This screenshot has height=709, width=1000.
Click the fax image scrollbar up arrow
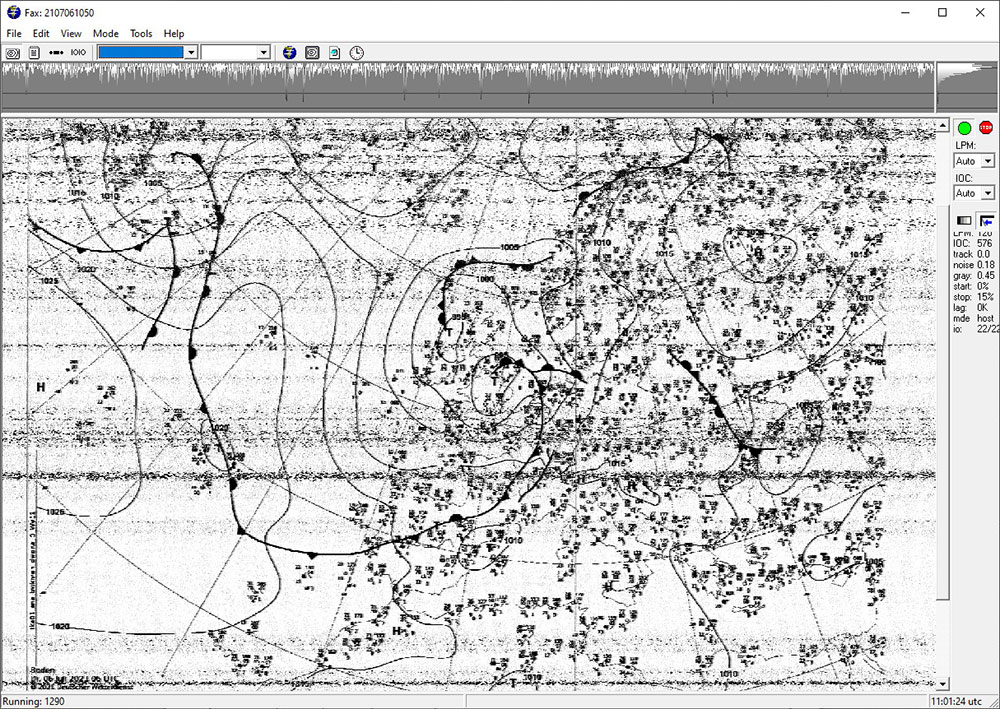point(942,126)
